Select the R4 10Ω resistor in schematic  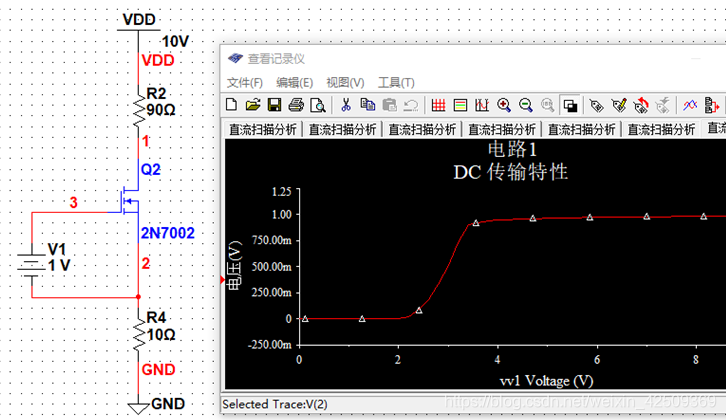(139, 334)
